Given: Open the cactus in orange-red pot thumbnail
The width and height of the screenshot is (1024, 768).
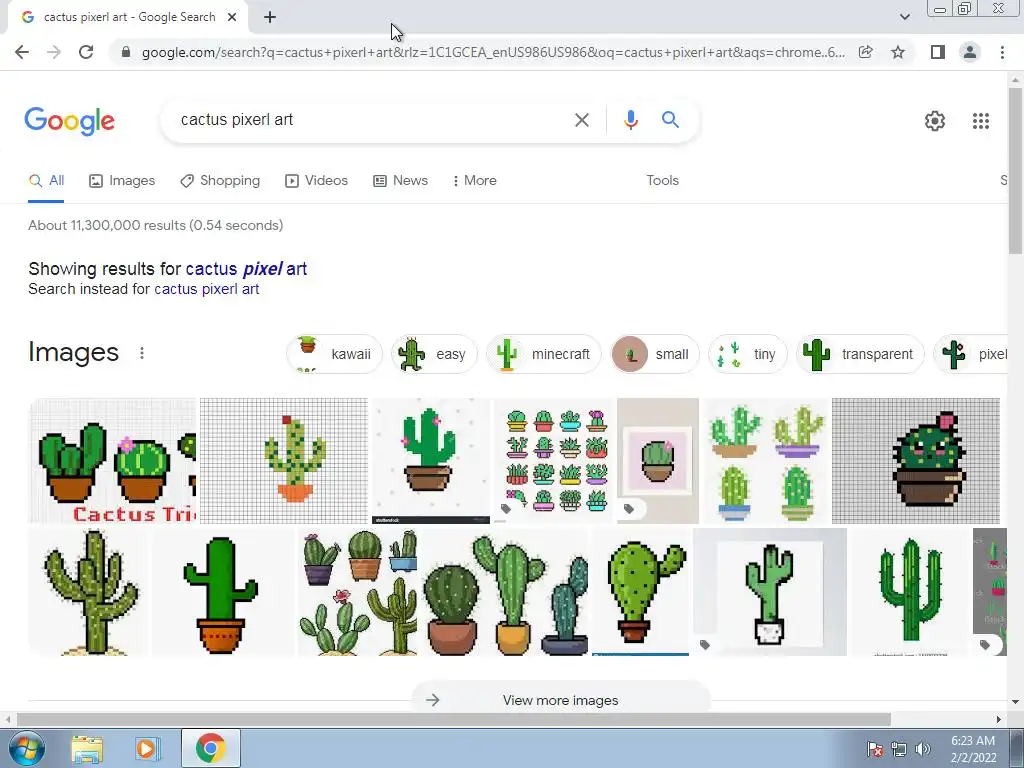Looking at the screenshot, I should pos(221,592).
